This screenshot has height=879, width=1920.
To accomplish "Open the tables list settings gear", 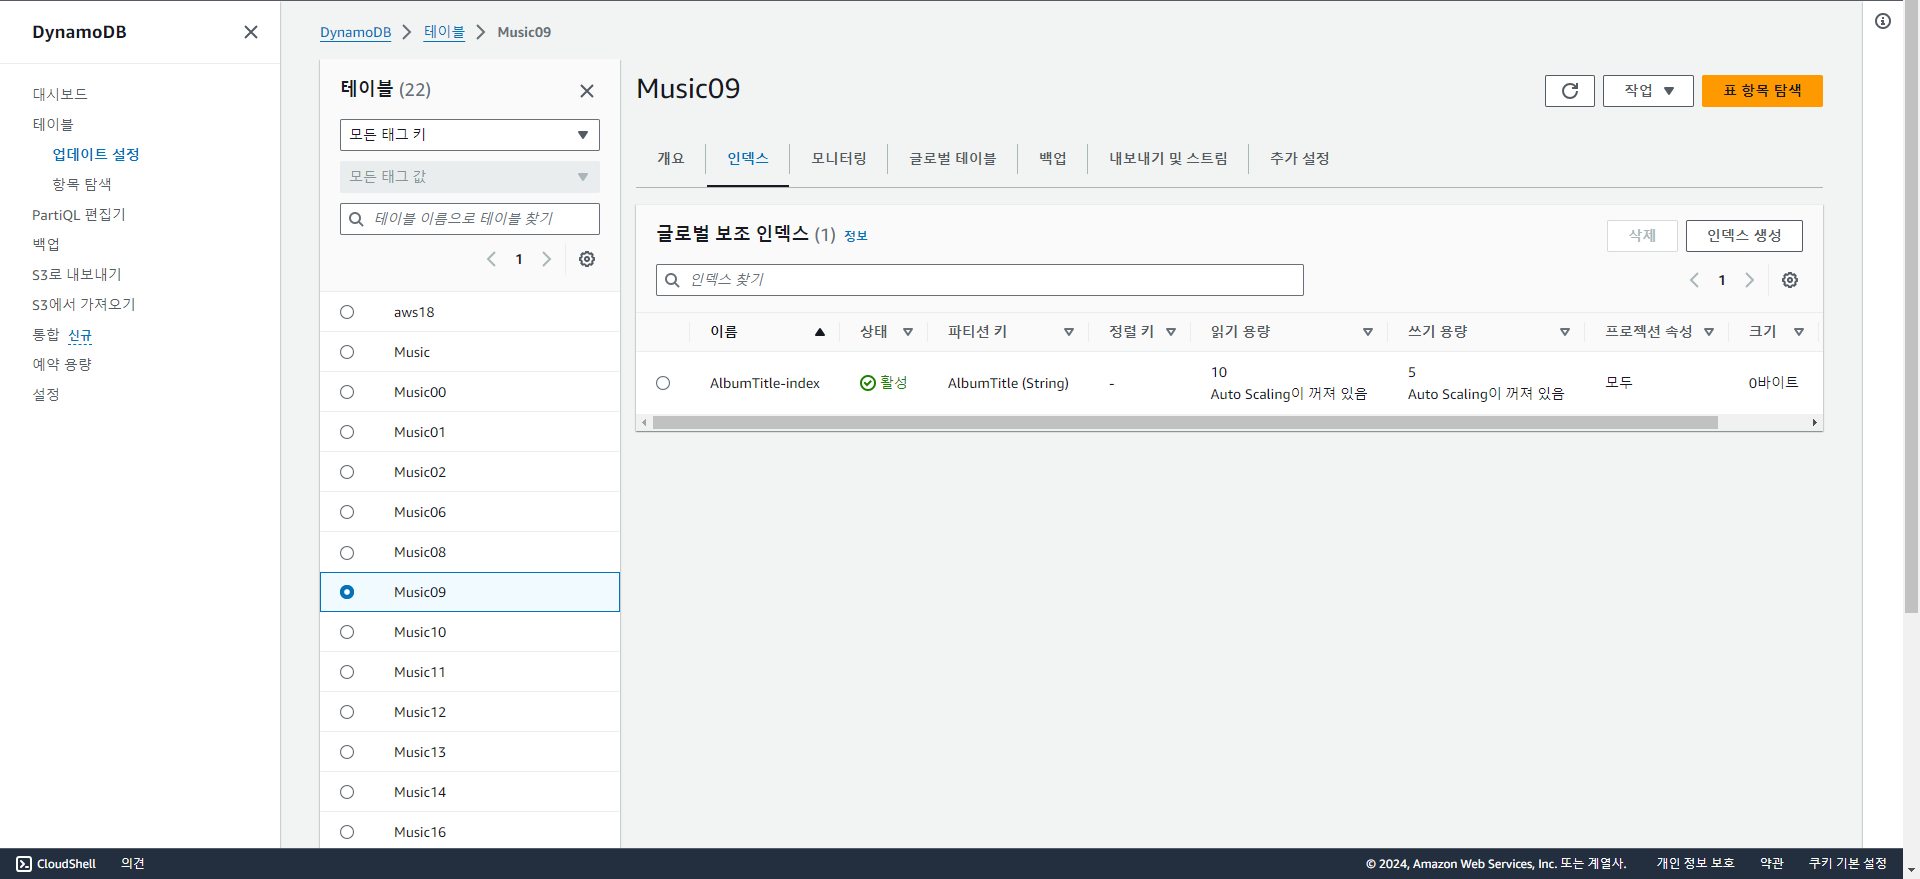I will 587,259.
